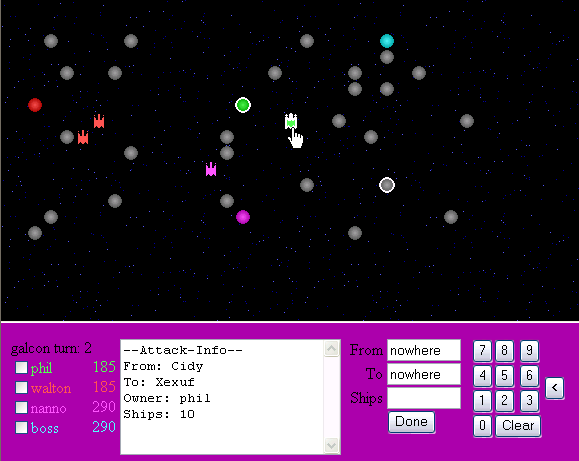Click the To destination field
Viewport: 579px width, 461px height.
click(x=424, y=374)
